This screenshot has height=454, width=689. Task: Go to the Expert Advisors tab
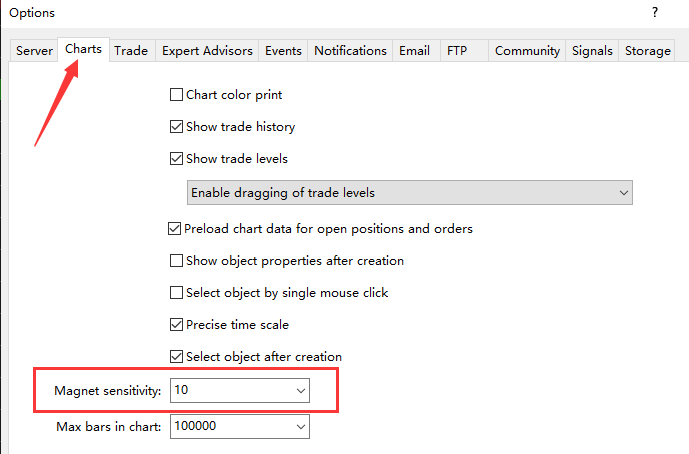pyautogui.click(x=207, y=51)
